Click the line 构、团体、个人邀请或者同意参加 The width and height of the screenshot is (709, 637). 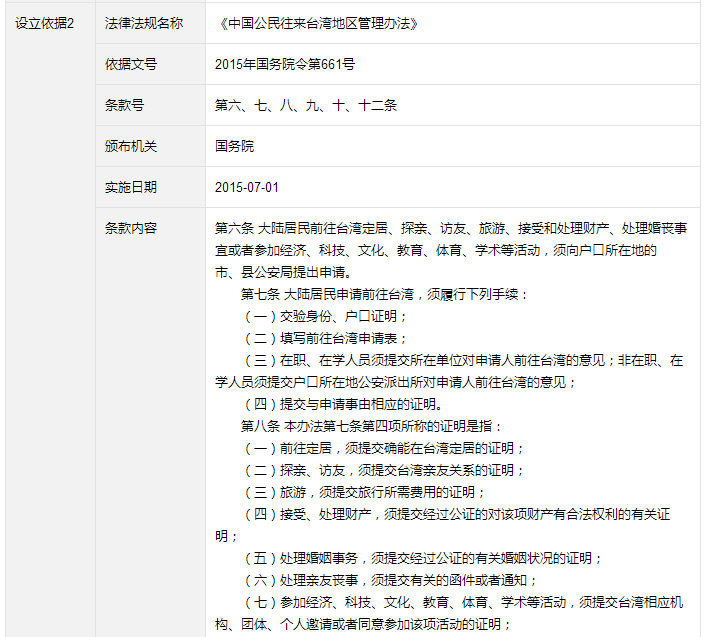point(363,624)
